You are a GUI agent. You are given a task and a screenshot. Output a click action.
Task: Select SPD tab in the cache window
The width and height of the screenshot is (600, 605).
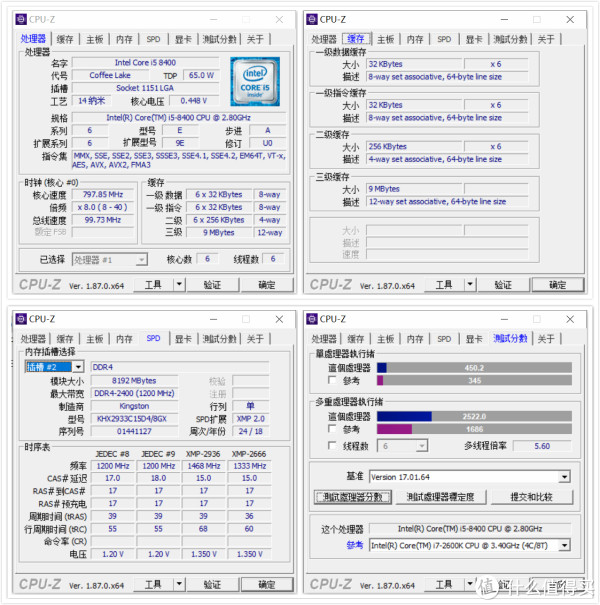444,39
